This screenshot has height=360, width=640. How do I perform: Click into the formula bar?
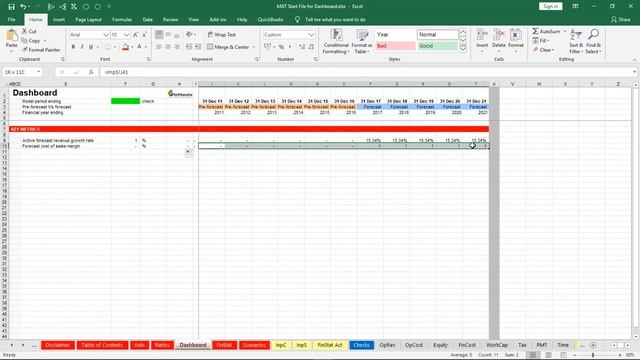tap(365, 72)
